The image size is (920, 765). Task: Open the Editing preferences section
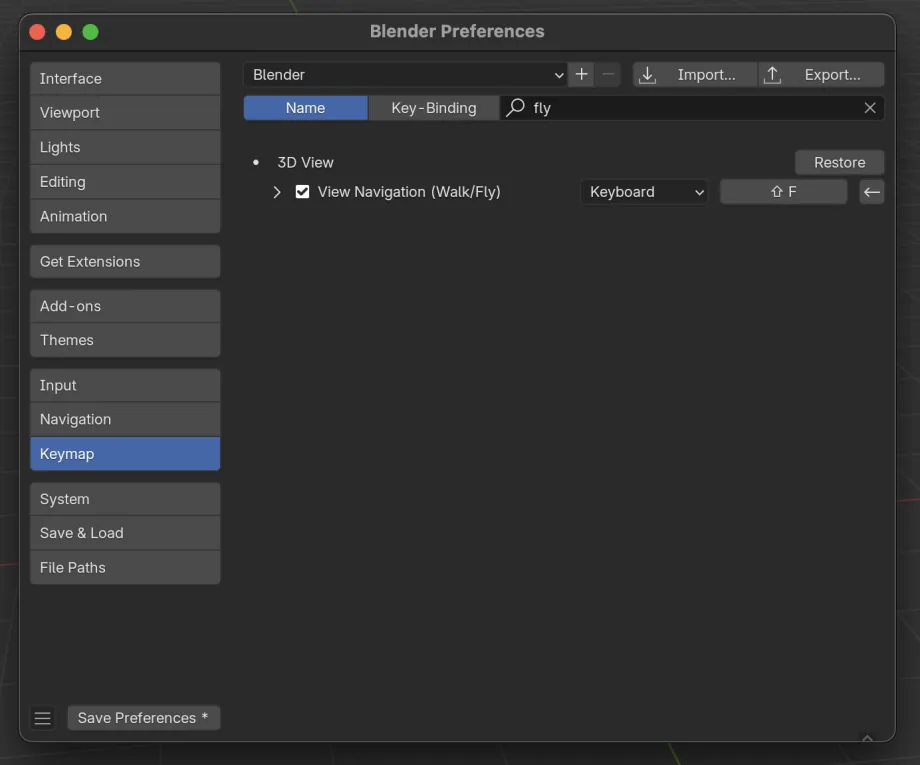click(x=125, y=182)
